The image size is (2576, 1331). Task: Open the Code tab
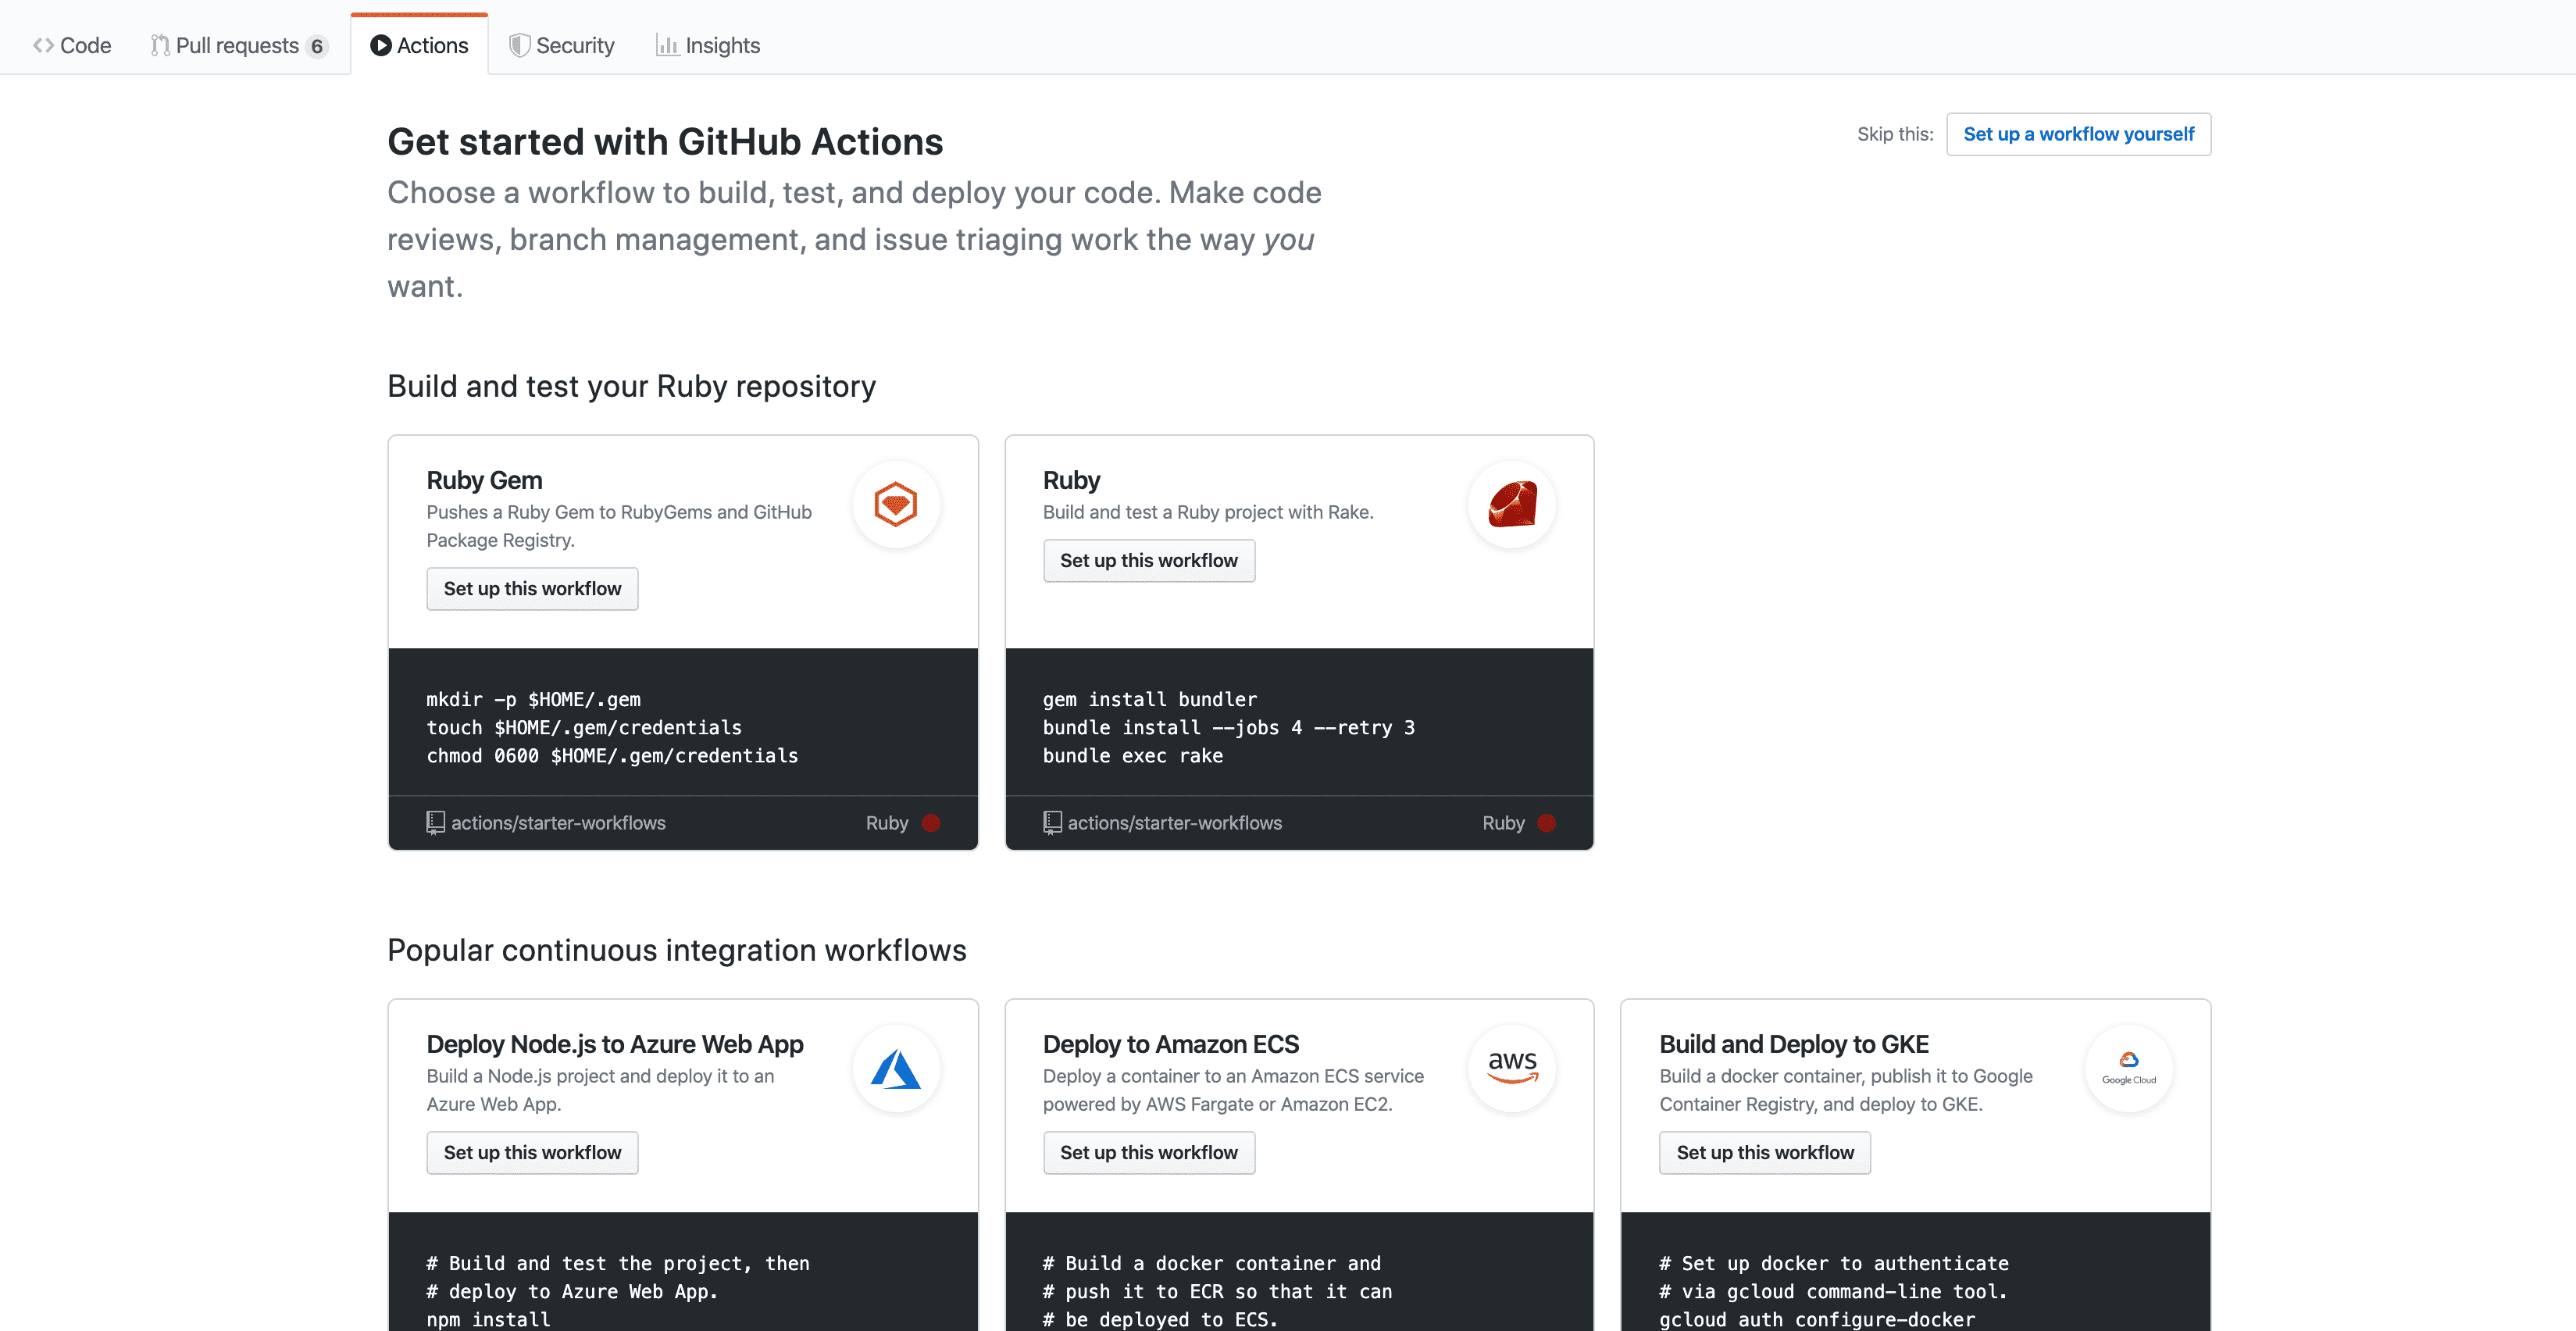(72, 45)
